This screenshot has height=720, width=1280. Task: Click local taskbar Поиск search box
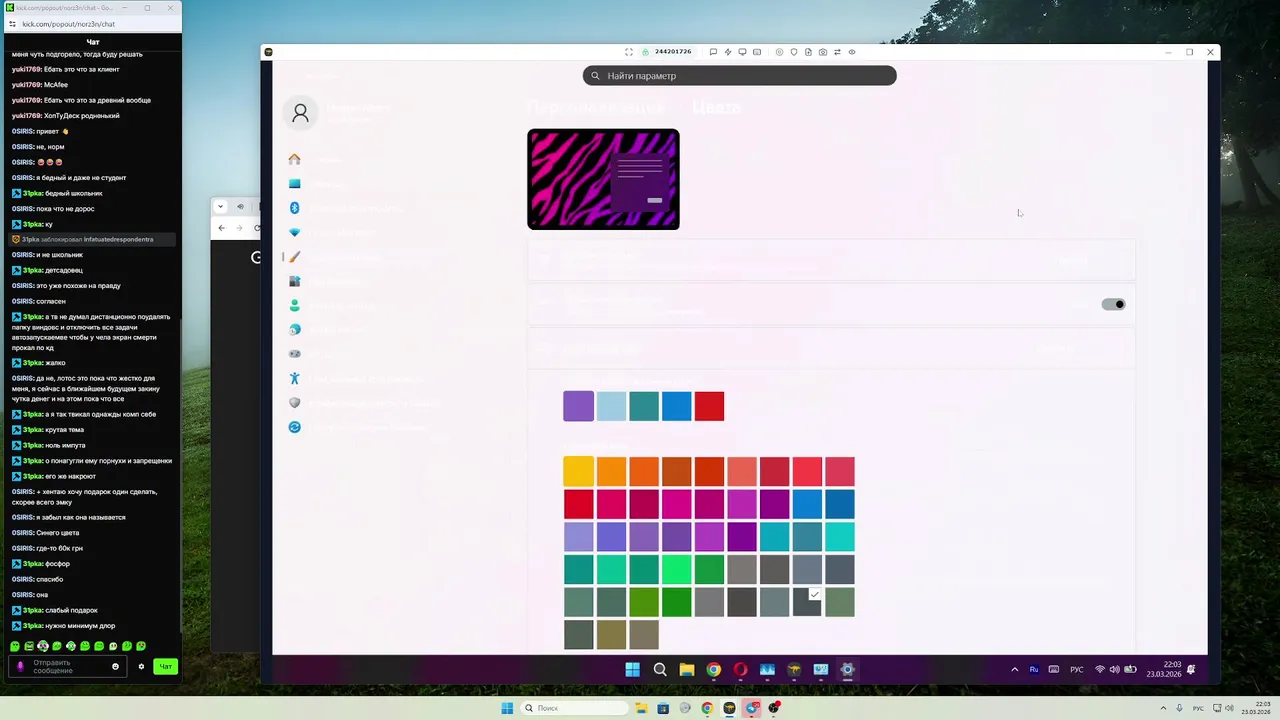tap(577, 708)
